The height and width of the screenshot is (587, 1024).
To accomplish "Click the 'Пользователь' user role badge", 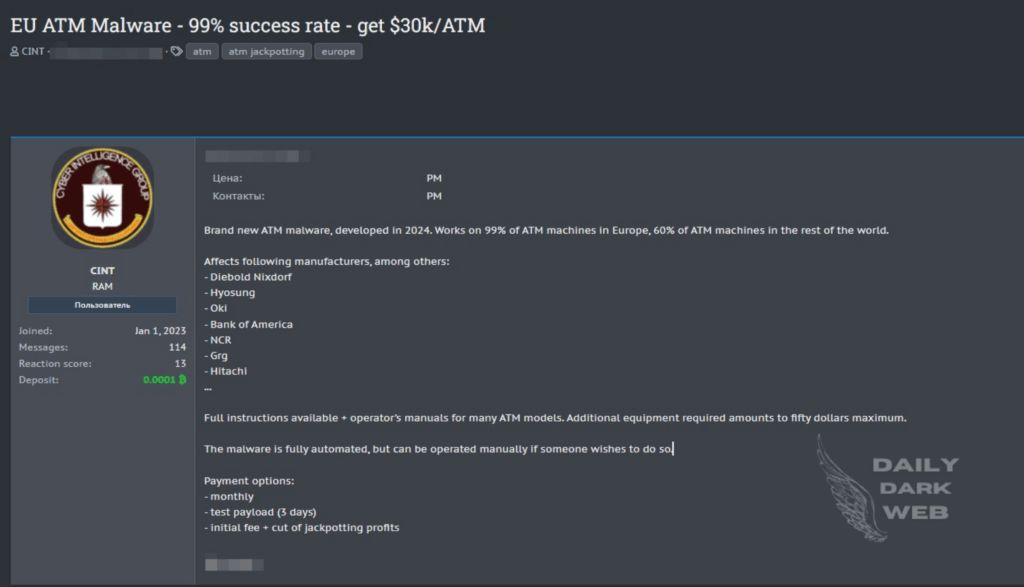I will 102,305.
